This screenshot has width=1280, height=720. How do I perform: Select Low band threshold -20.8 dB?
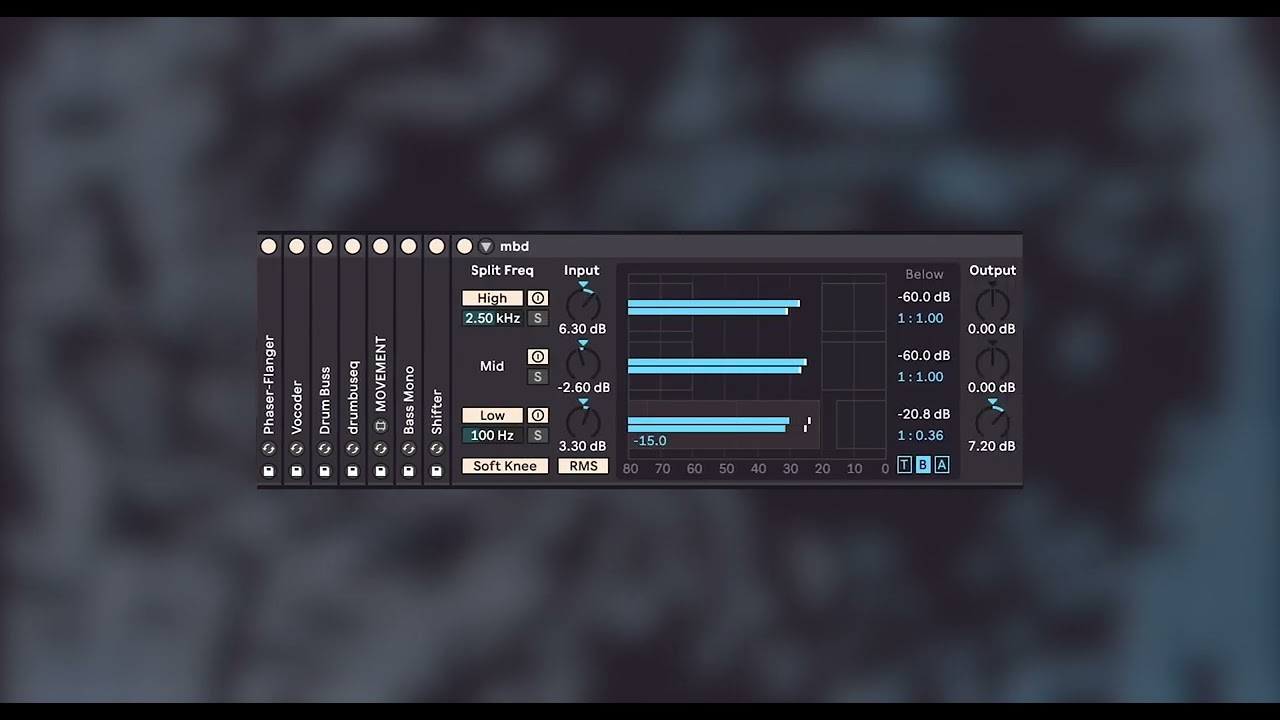tap(924, 414)
